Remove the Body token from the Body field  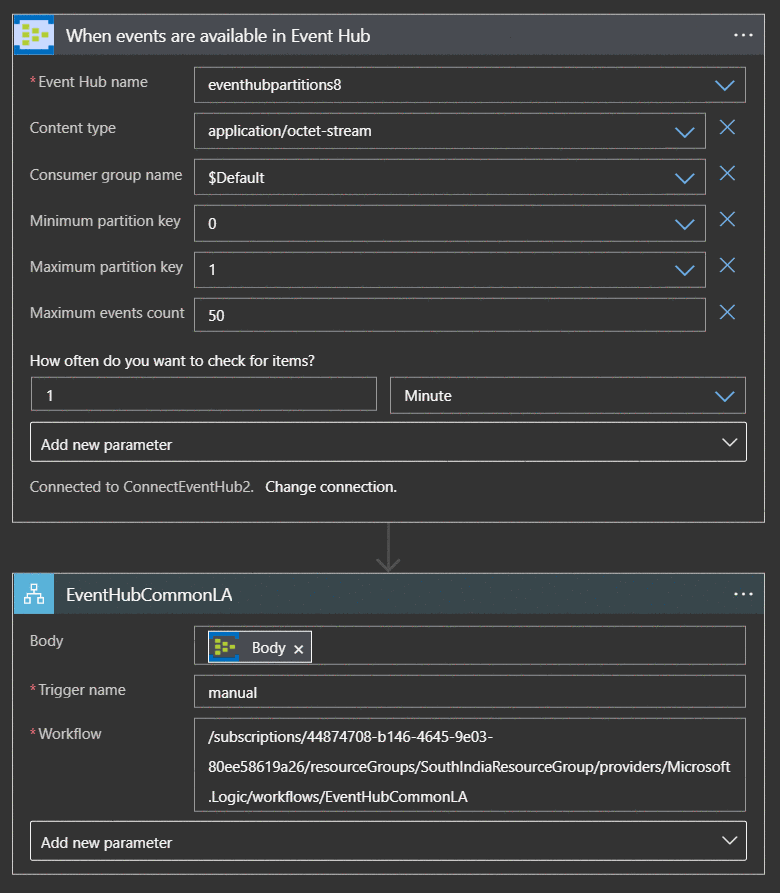[298, 649]
